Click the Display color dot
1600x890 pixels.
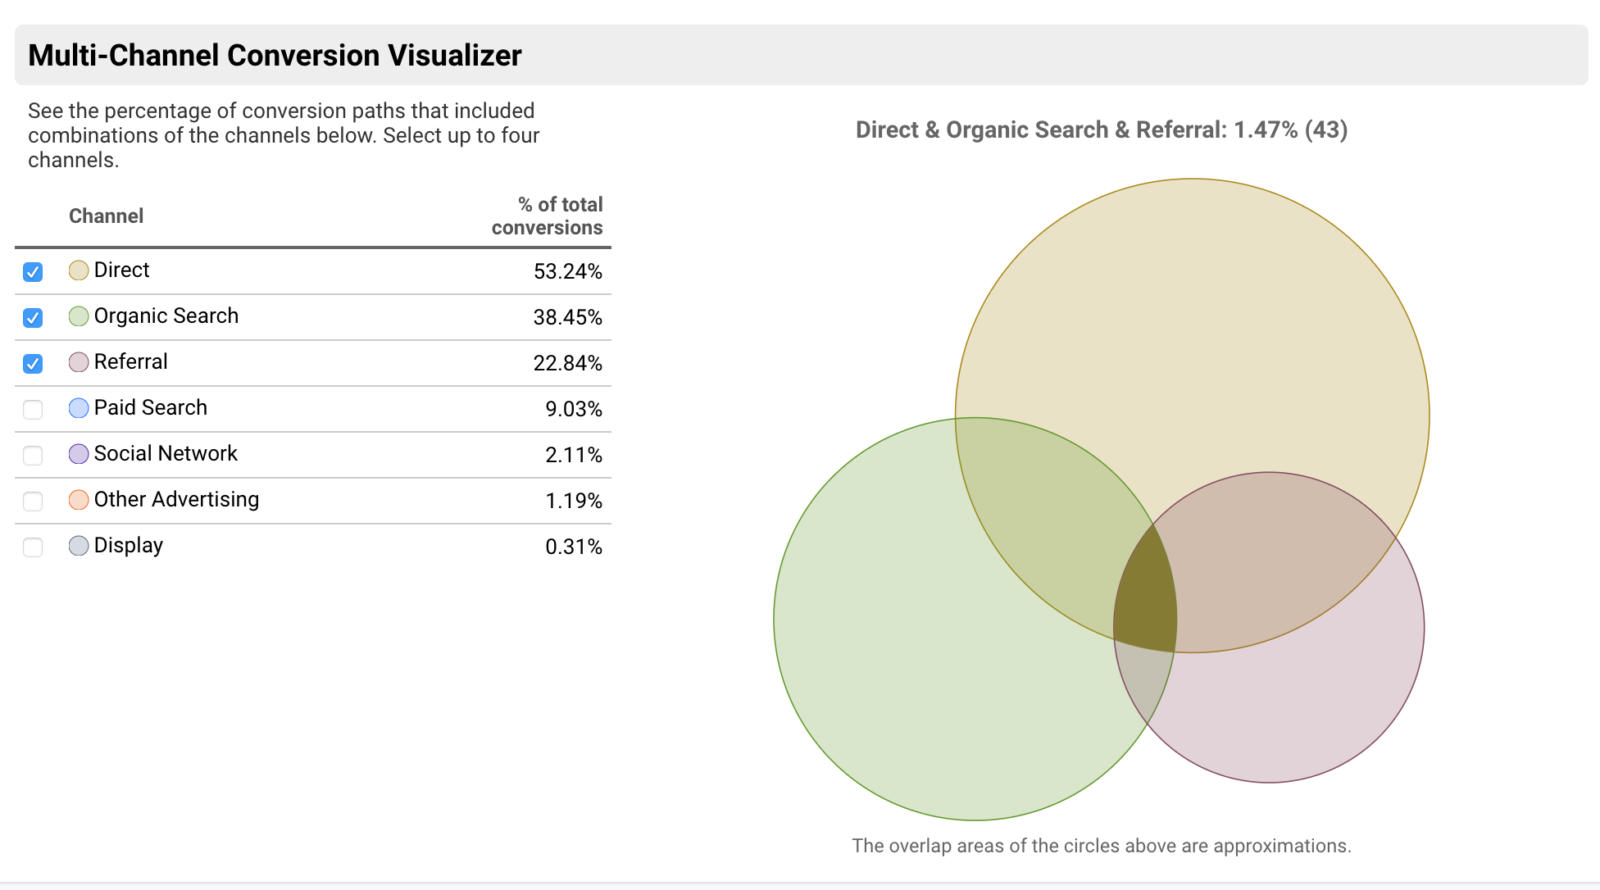pyautogui.click(x=78, y=545)
